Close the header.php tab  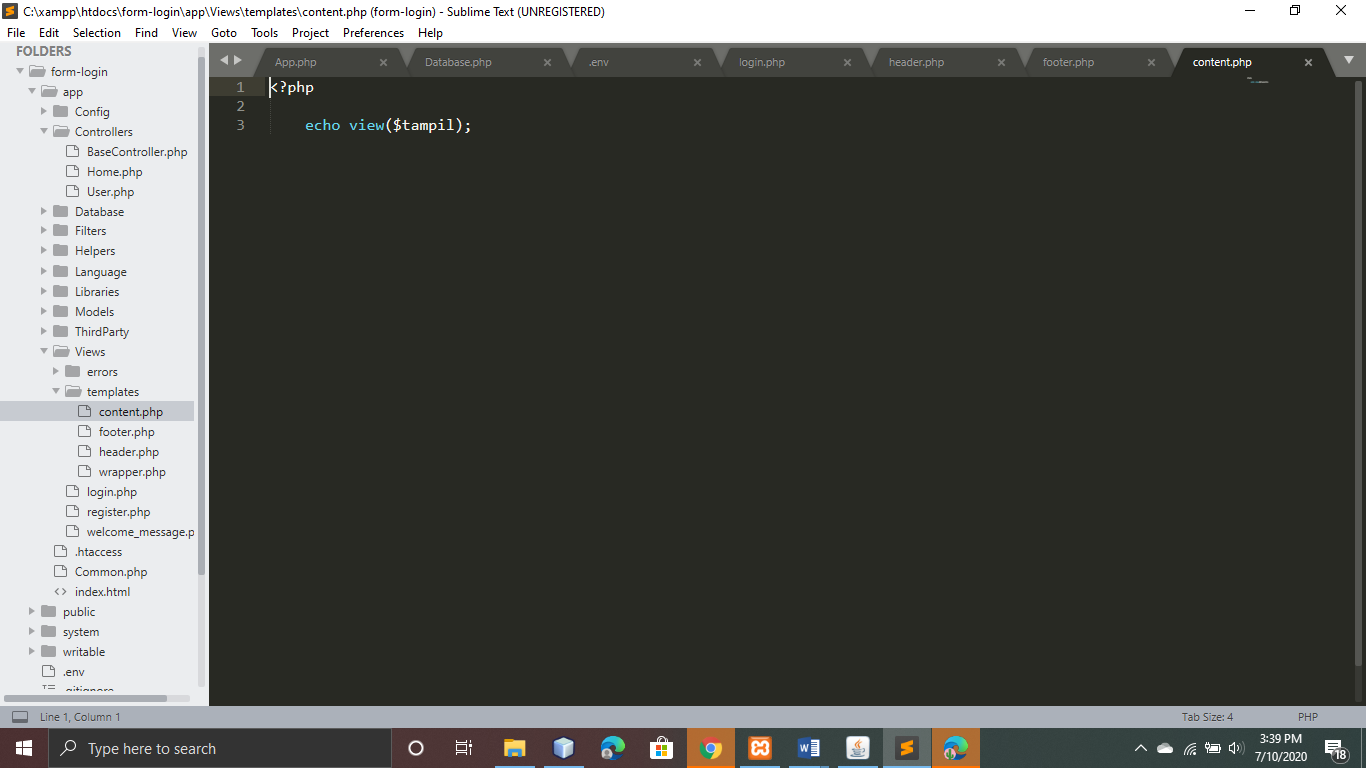[1001, 62]
